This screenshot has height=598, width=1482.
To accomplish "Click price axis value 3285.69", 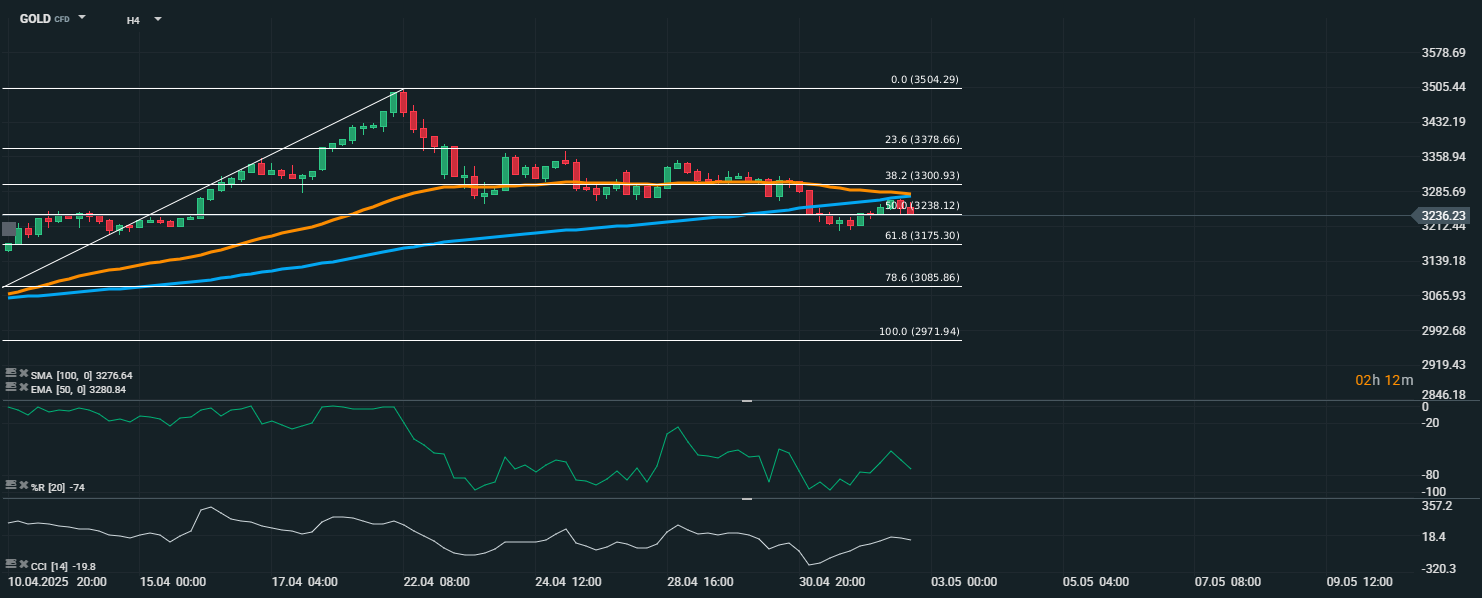I will pyautogui.click(x=1443, y=191).
